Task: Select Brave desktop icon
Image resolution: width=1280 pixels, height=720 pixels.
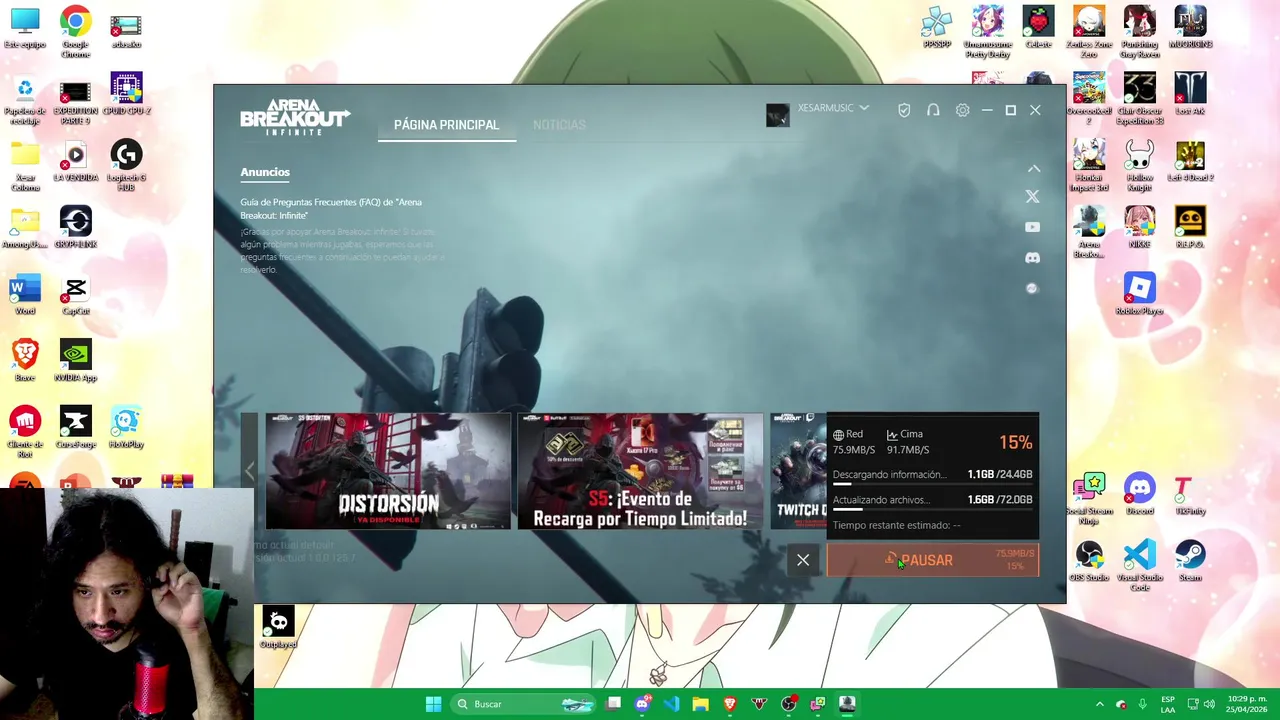Action: [x=25, y=361]
